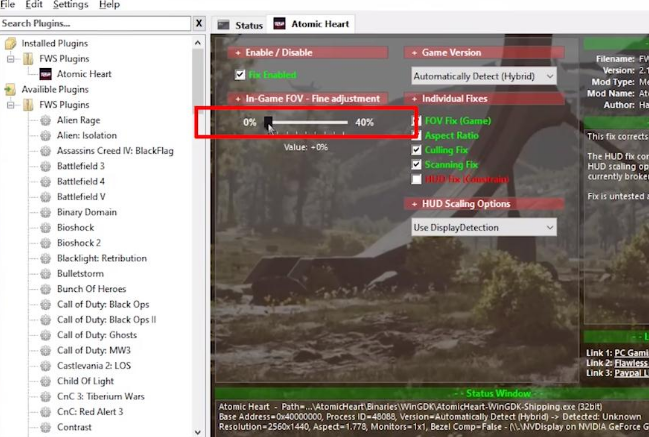This screenshot has width=649, height=437.
Task: Click gear icon next to Blacklight: Retribution
Action: click(x=46, y=259)
